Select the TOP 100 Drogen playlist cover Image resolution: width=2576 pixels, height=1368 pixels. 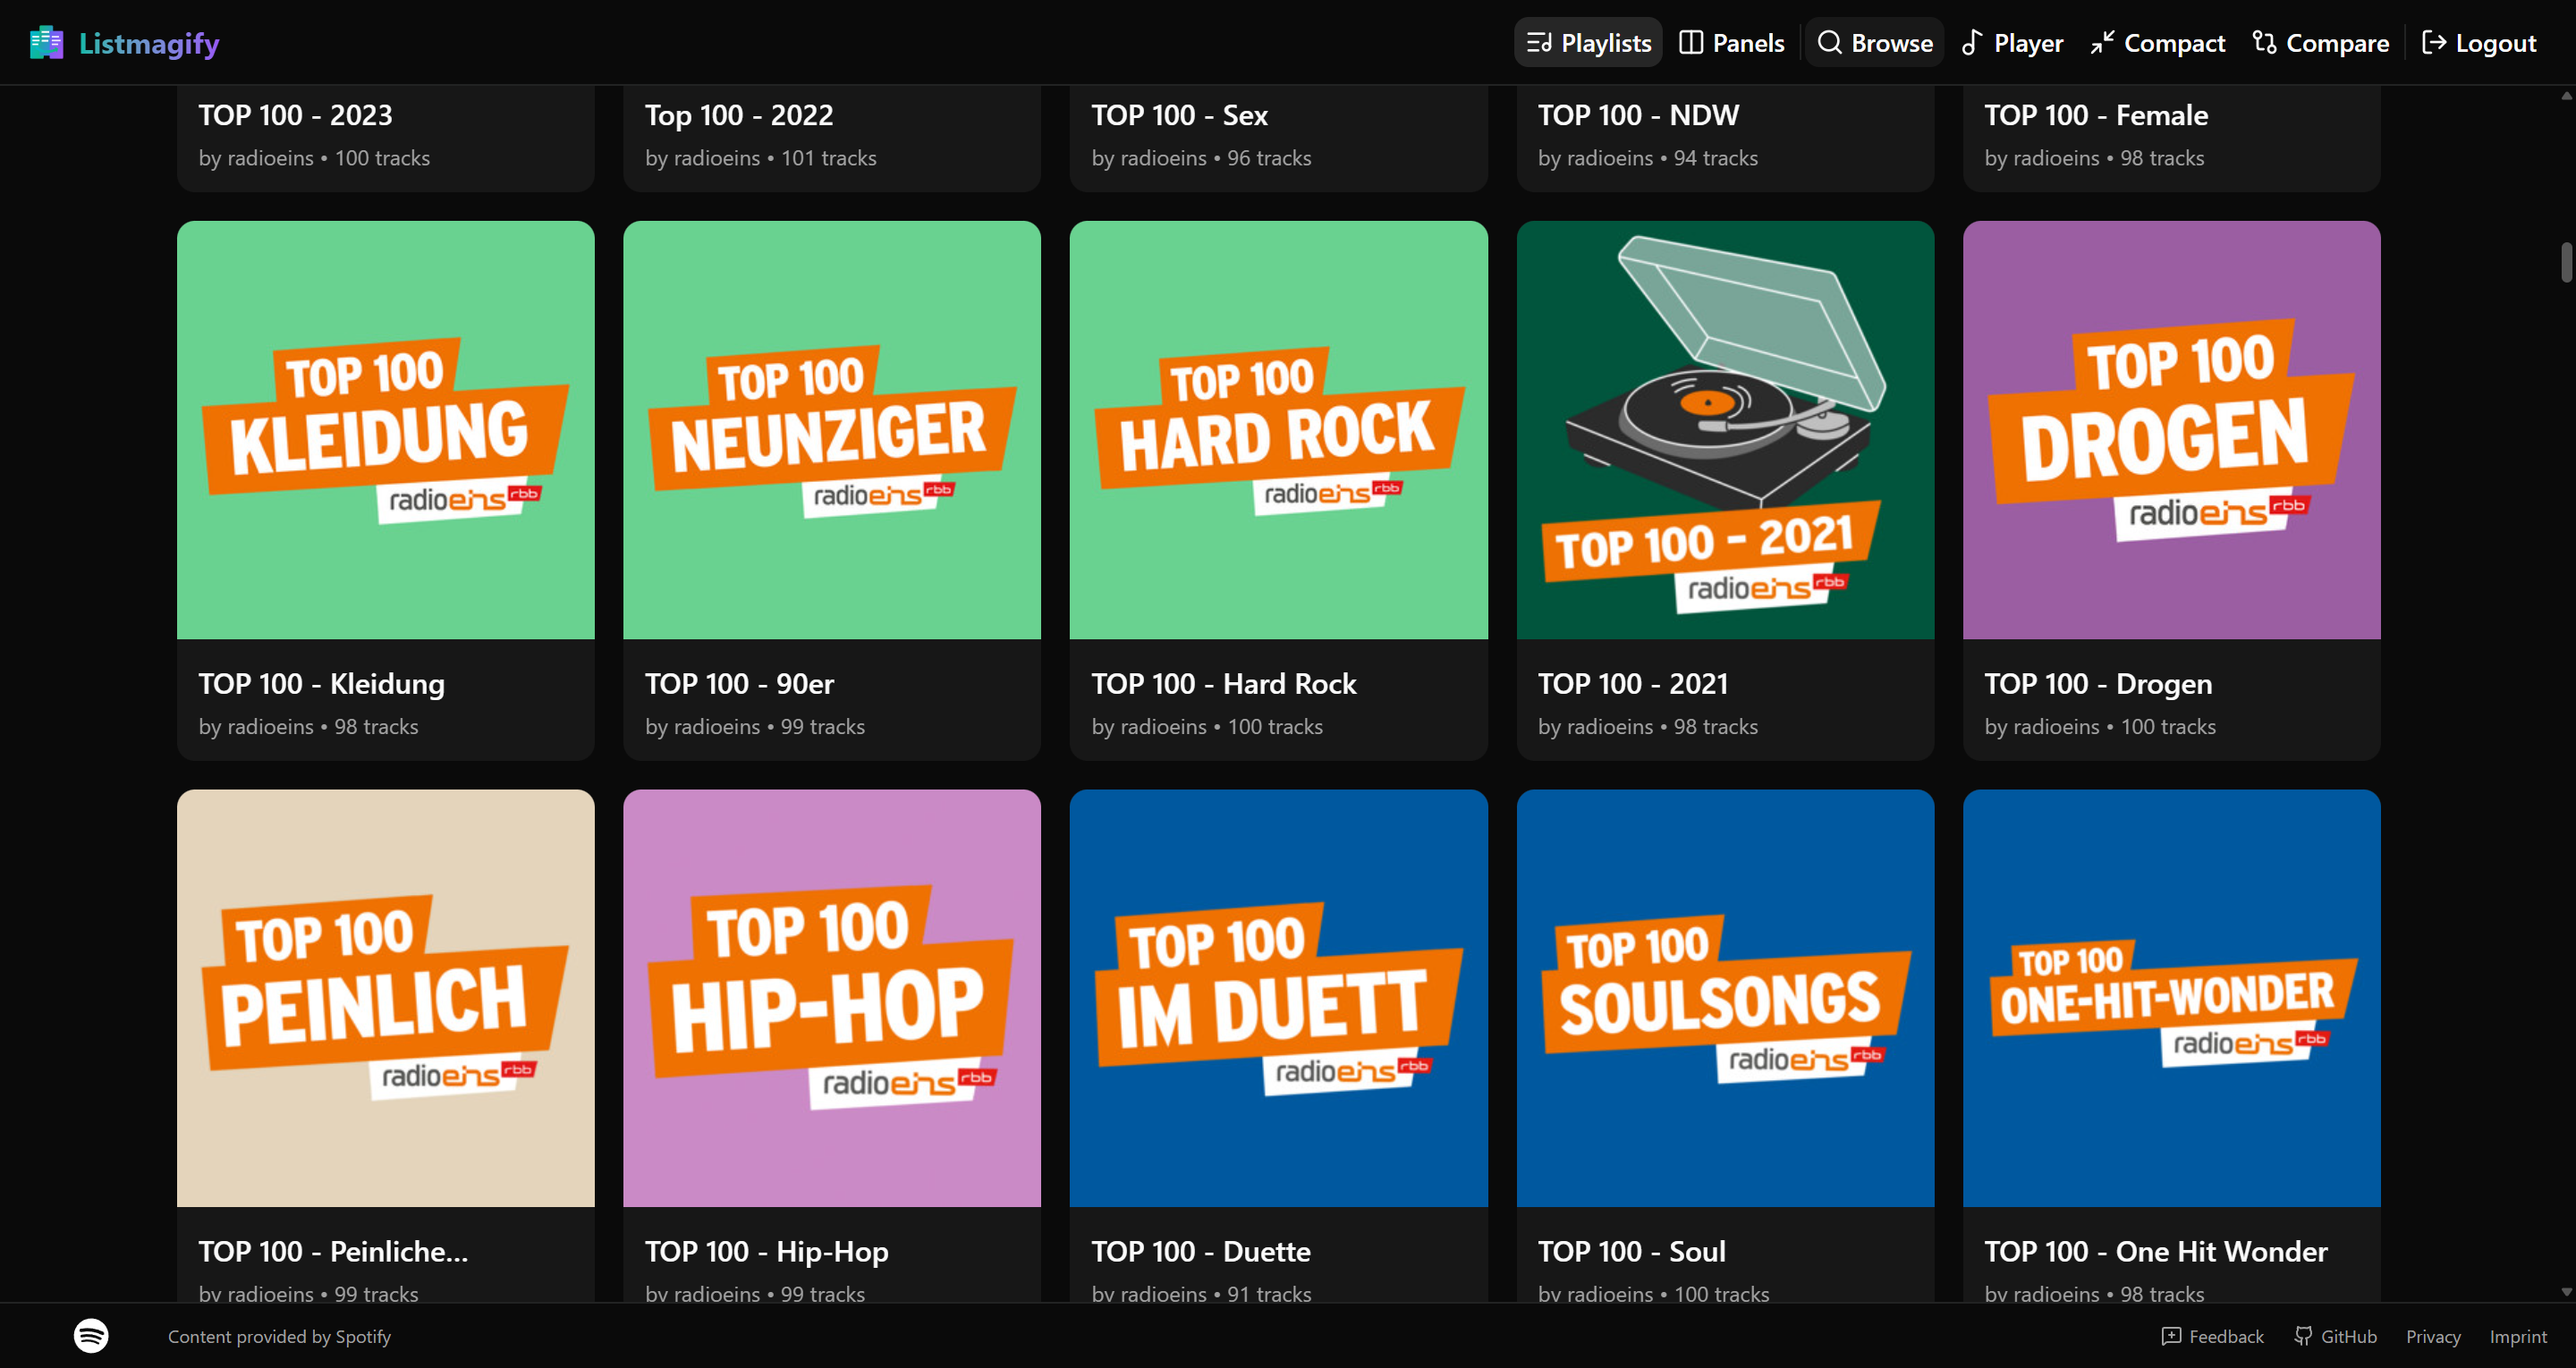coord(2171,430)
